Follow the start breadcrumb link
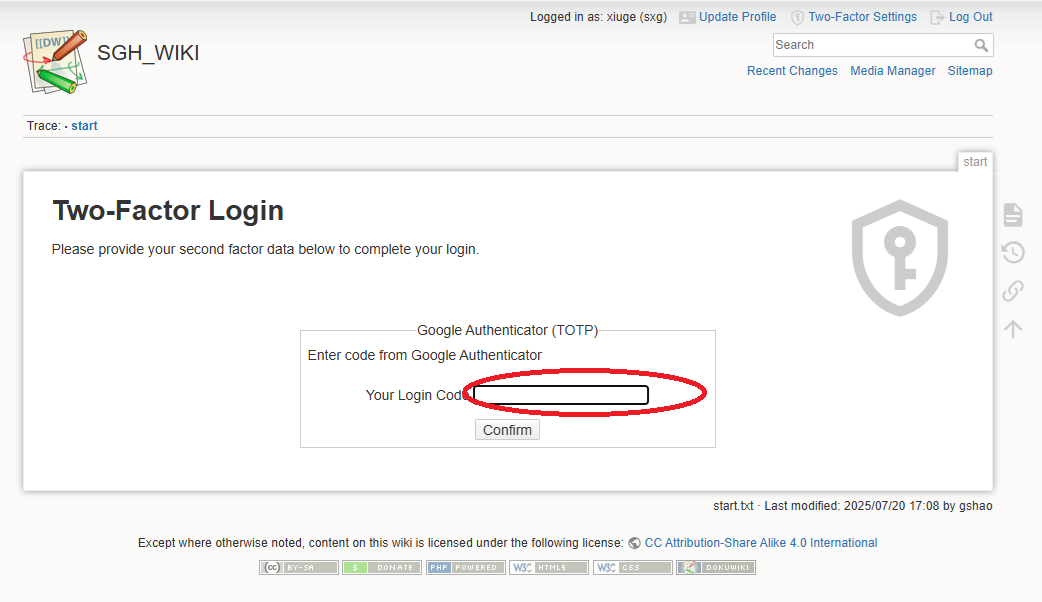The width and height of the screenshot is (1042, 602). point(84,125)
